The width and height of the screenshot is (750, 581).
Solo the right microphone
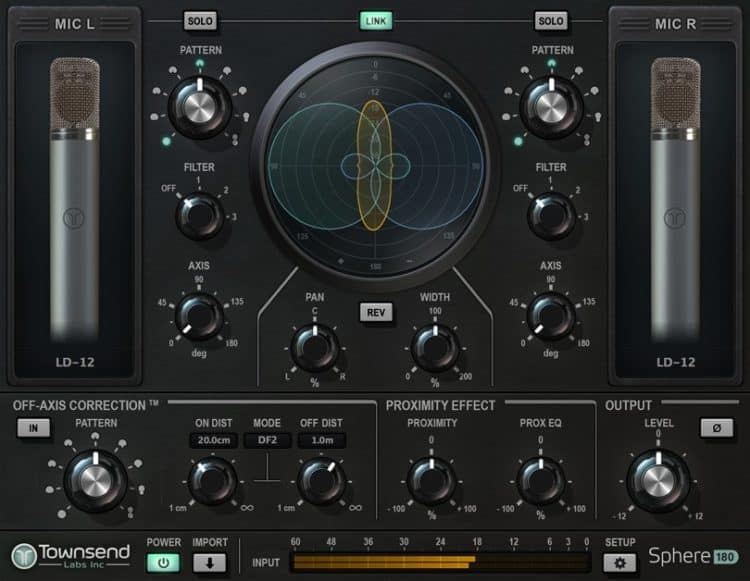coord(551,21)
